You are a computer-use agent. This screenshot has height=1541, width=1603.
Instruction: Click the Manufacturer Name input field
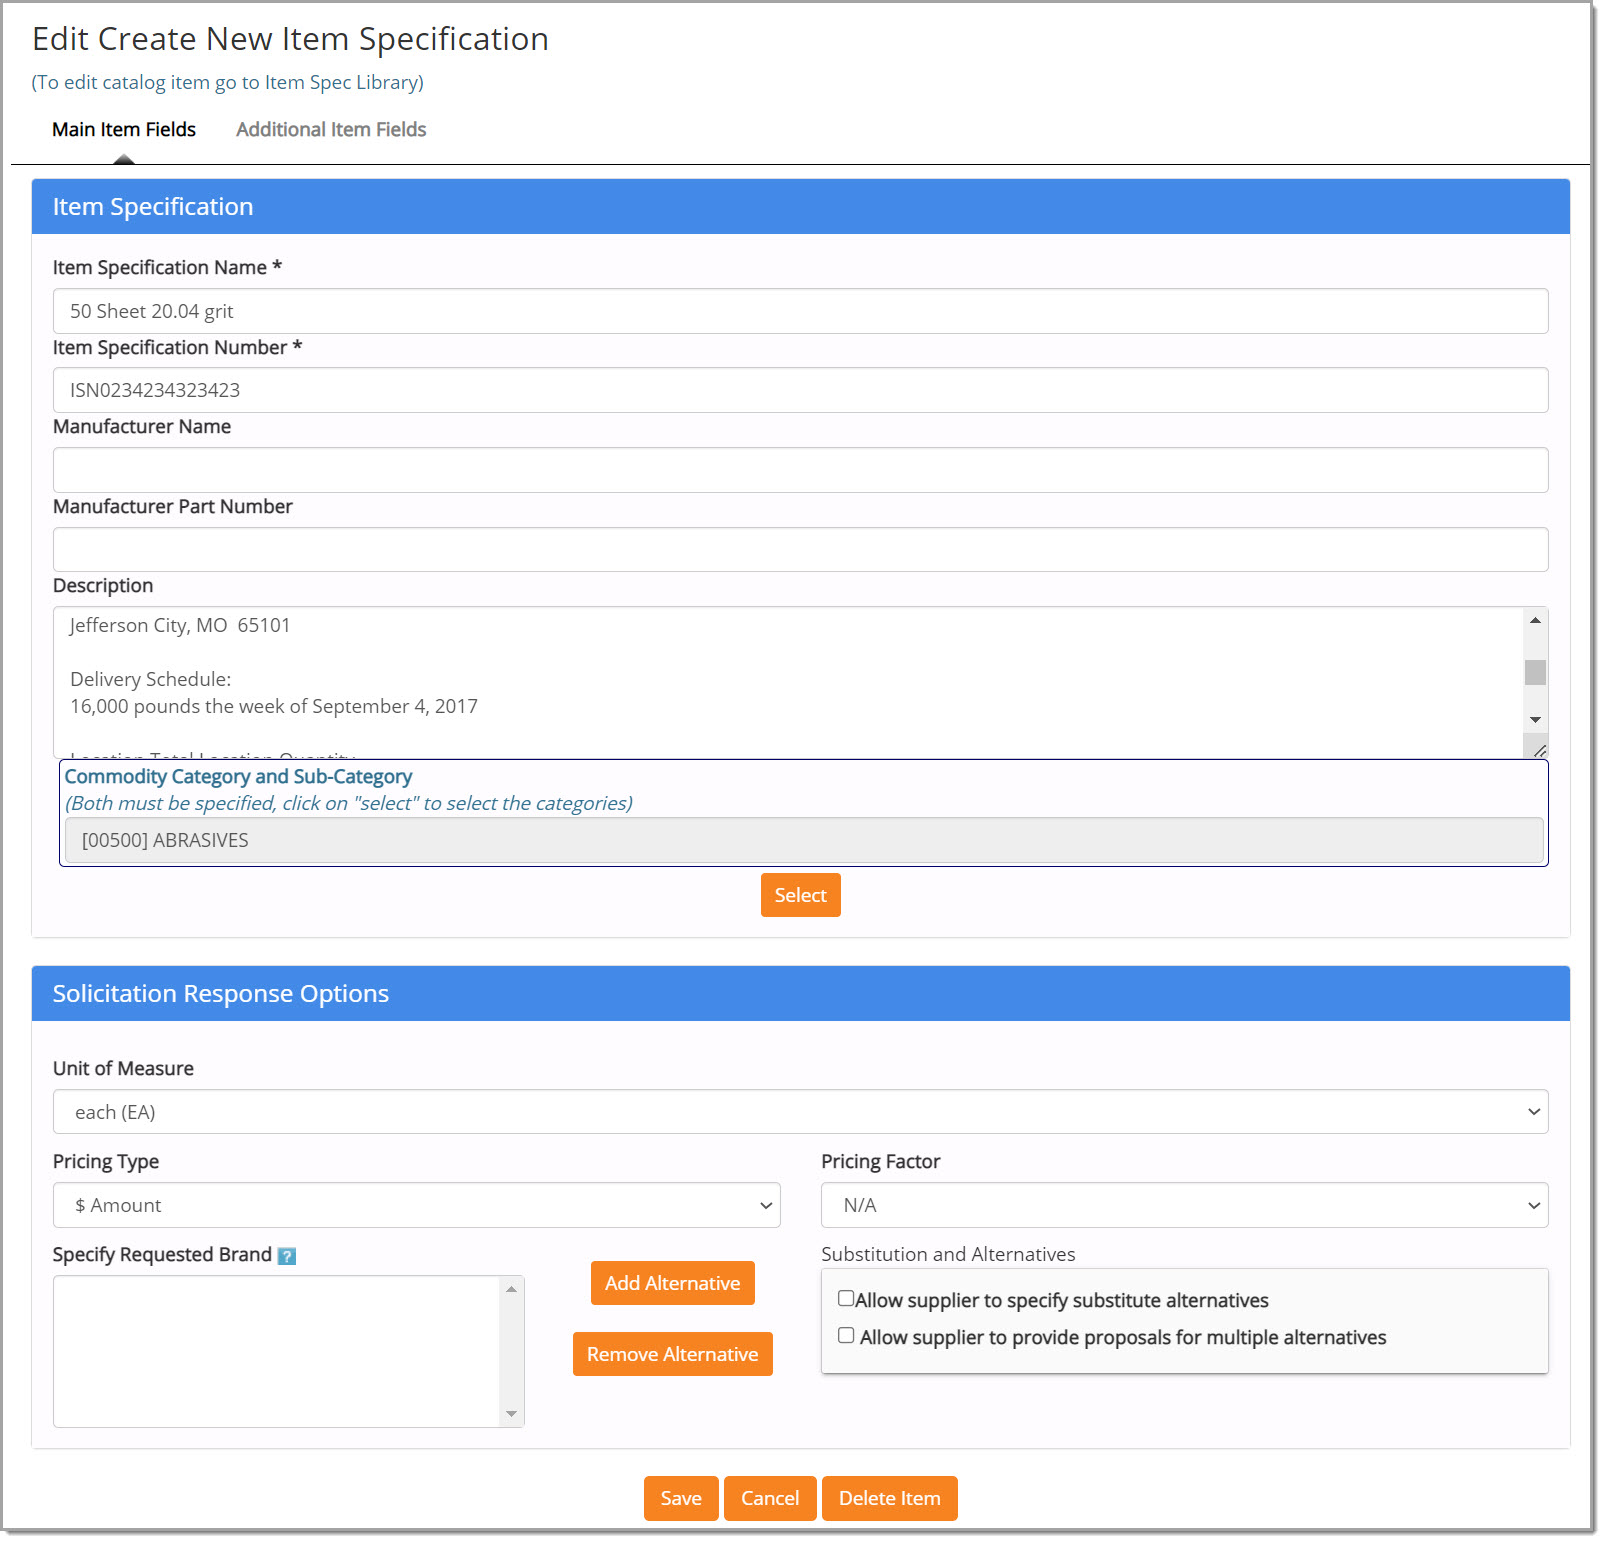(x=798, y=469)
